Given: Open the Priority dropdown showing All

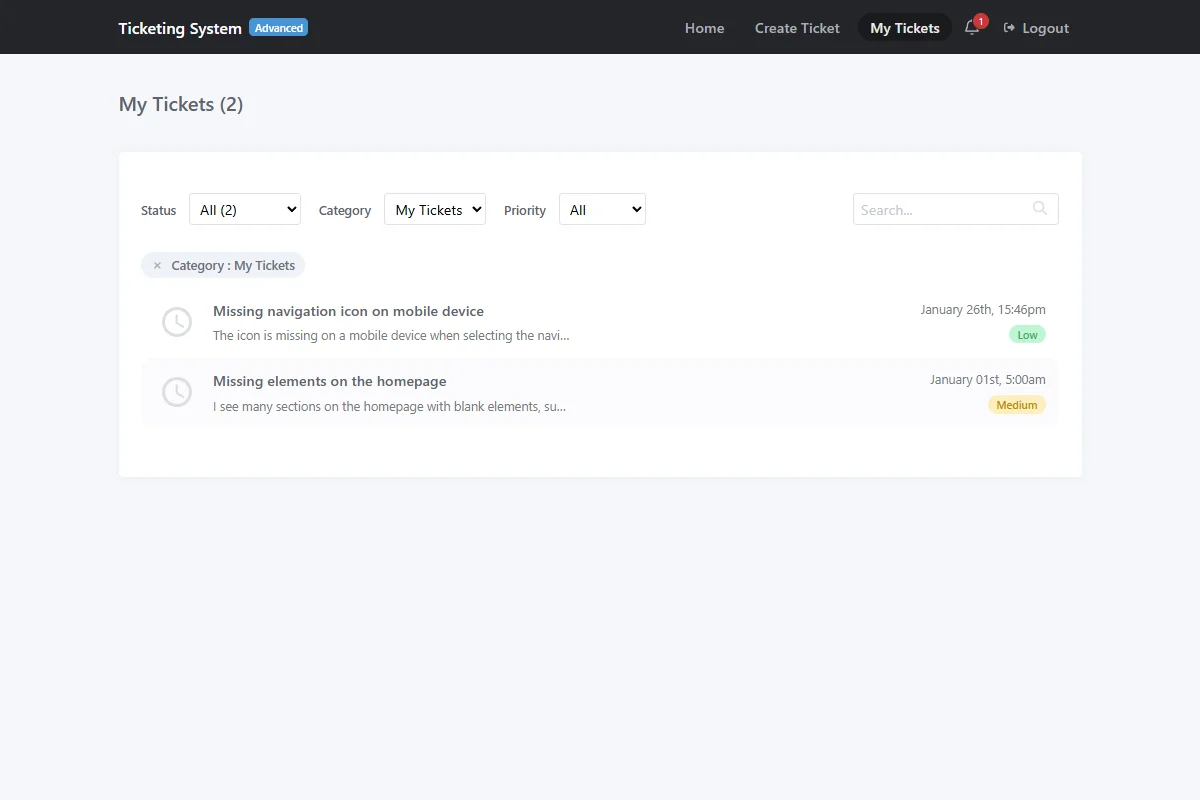Looking at the screenshot, I should pyautogui.click(x=602, y=209).
